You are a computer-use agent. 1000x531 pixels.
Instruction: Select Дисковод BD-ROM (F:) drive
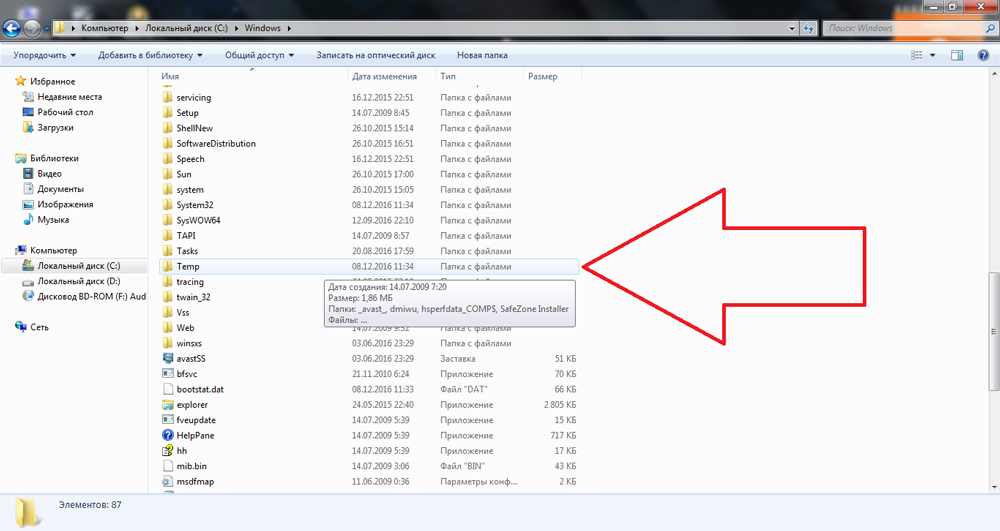(90, 296)
